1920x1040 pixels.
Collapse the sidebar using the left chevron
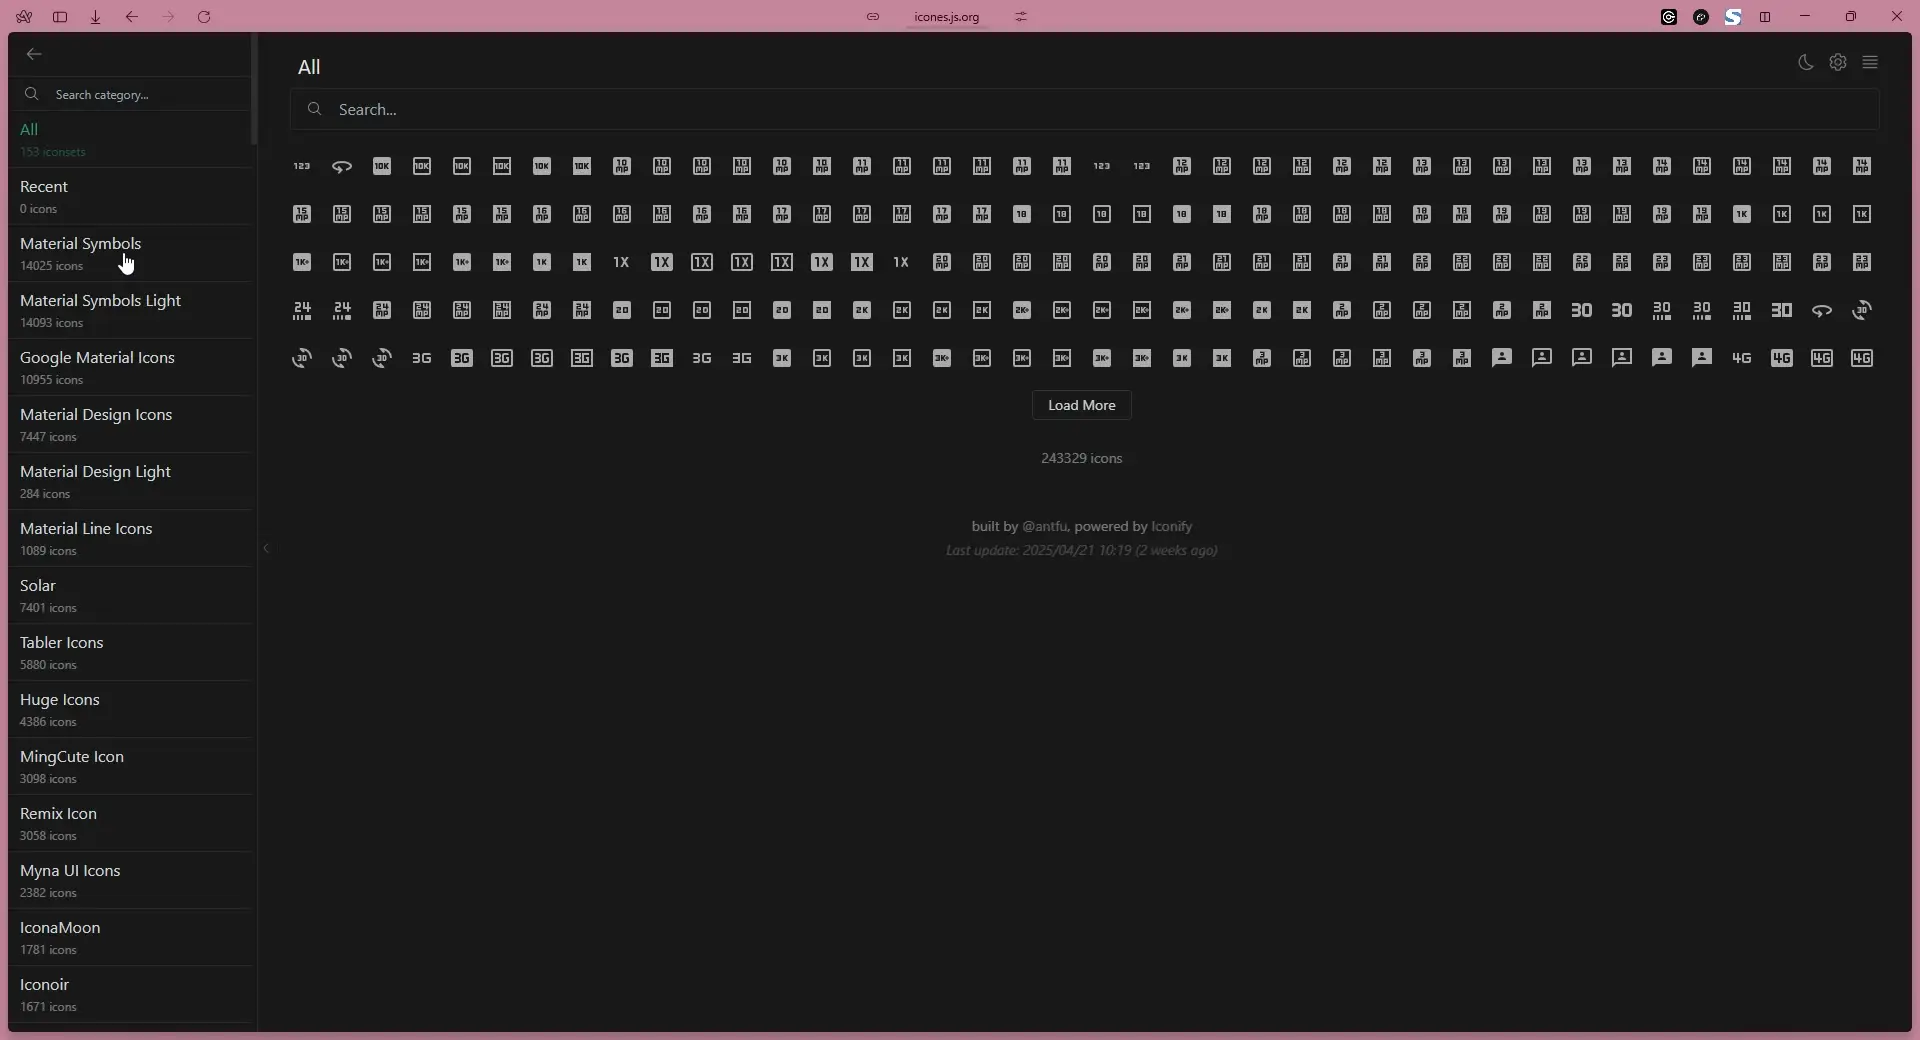266,549
